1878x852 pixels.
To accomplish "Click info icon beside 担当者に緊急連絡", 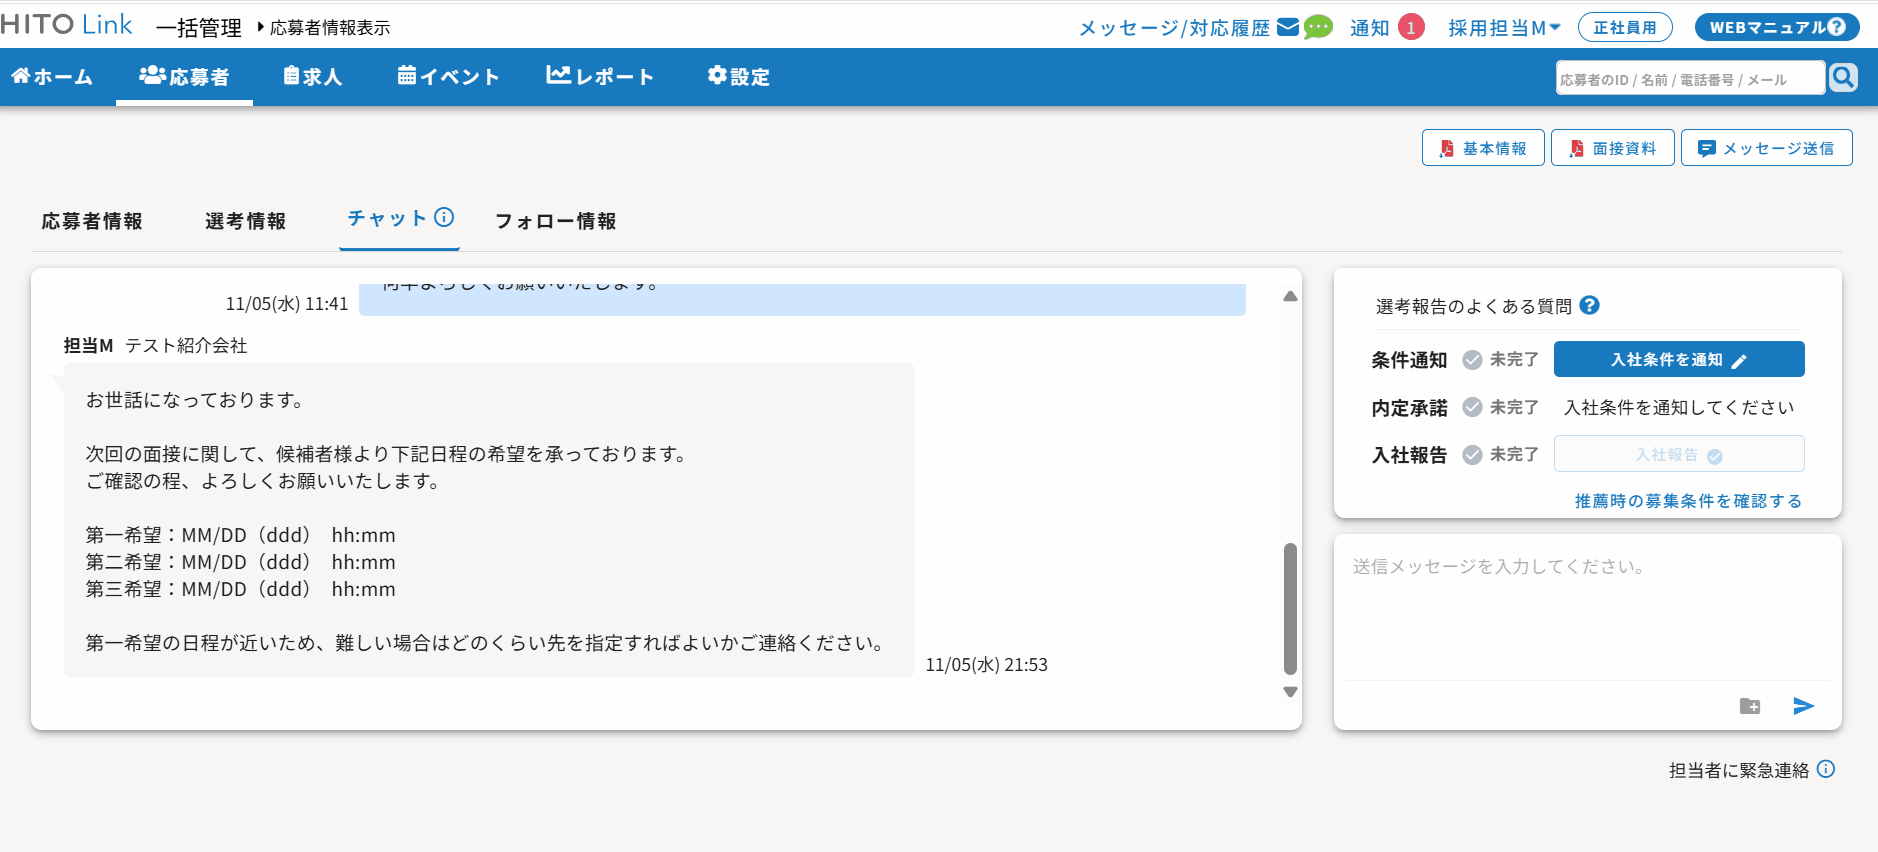I will pos(1826,769).
